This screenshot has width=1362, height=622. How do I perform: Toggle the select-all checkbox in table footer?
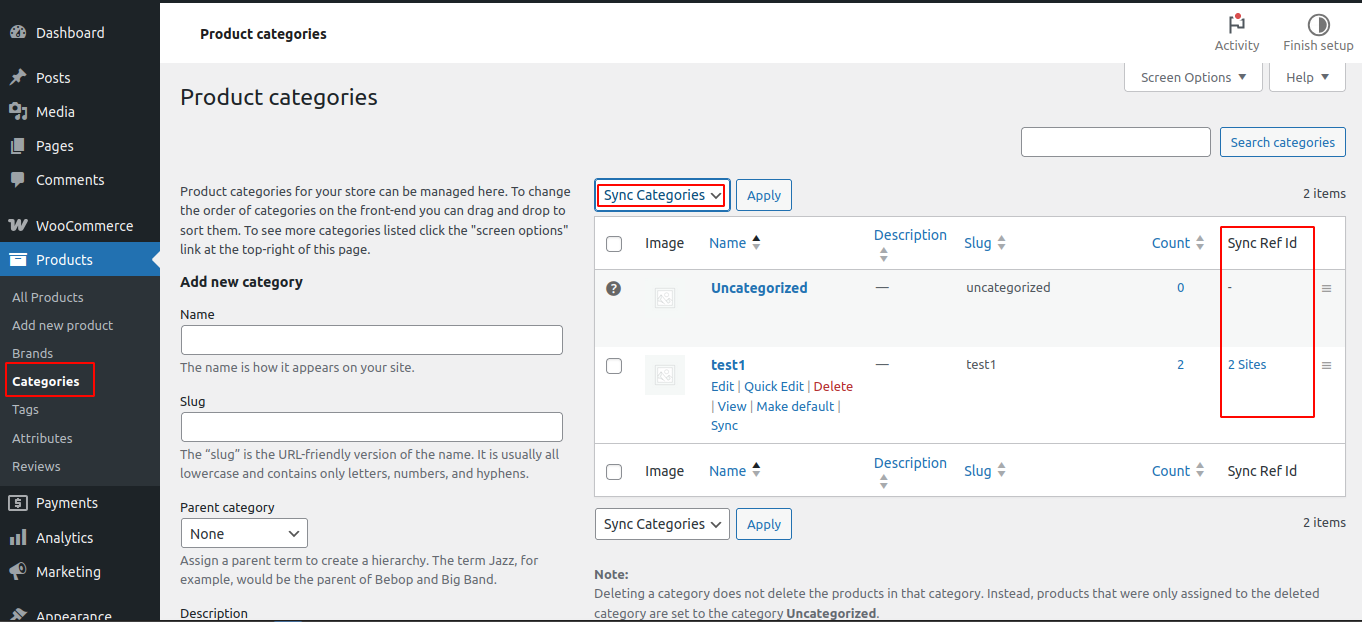pyautogui.click(x=614, y=472)
